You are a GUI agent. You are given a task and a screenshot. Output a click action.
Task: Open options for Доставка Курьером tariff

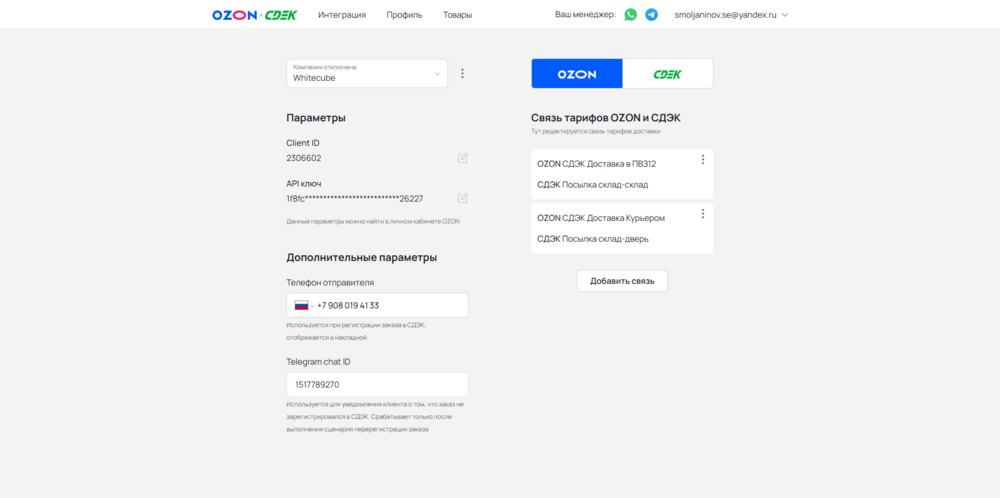pos(703,214)
